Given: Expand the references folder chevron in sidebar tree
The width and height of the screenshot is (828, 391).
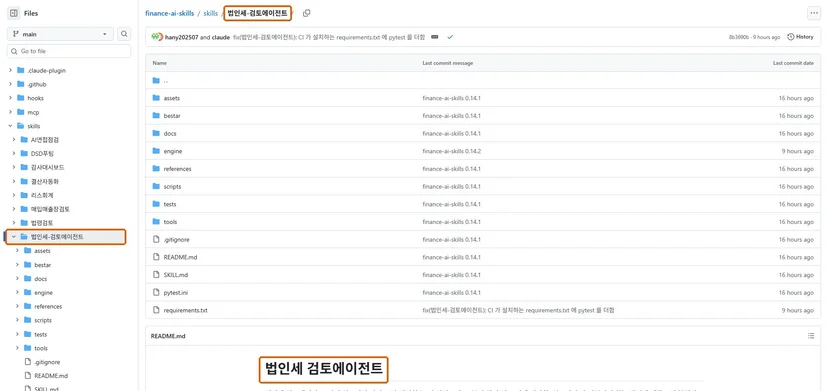Looking at the screenshot, I should (17, 306).
